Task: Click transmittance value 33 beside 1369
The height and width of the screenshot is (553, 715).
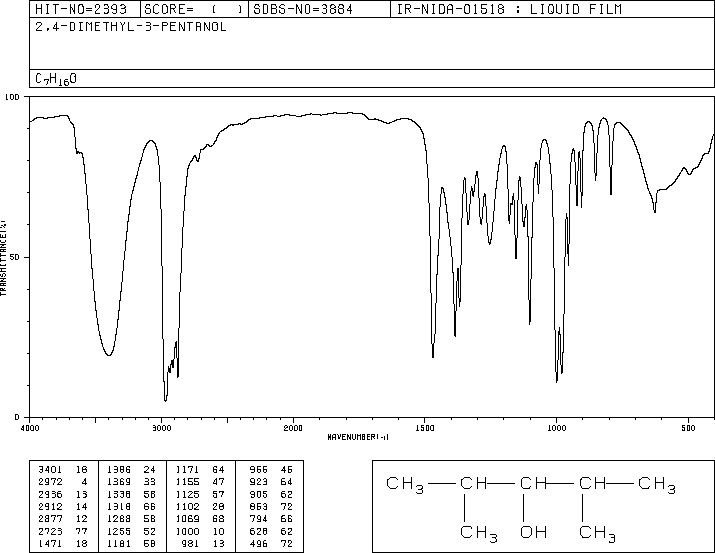Action: pos(150,482)
